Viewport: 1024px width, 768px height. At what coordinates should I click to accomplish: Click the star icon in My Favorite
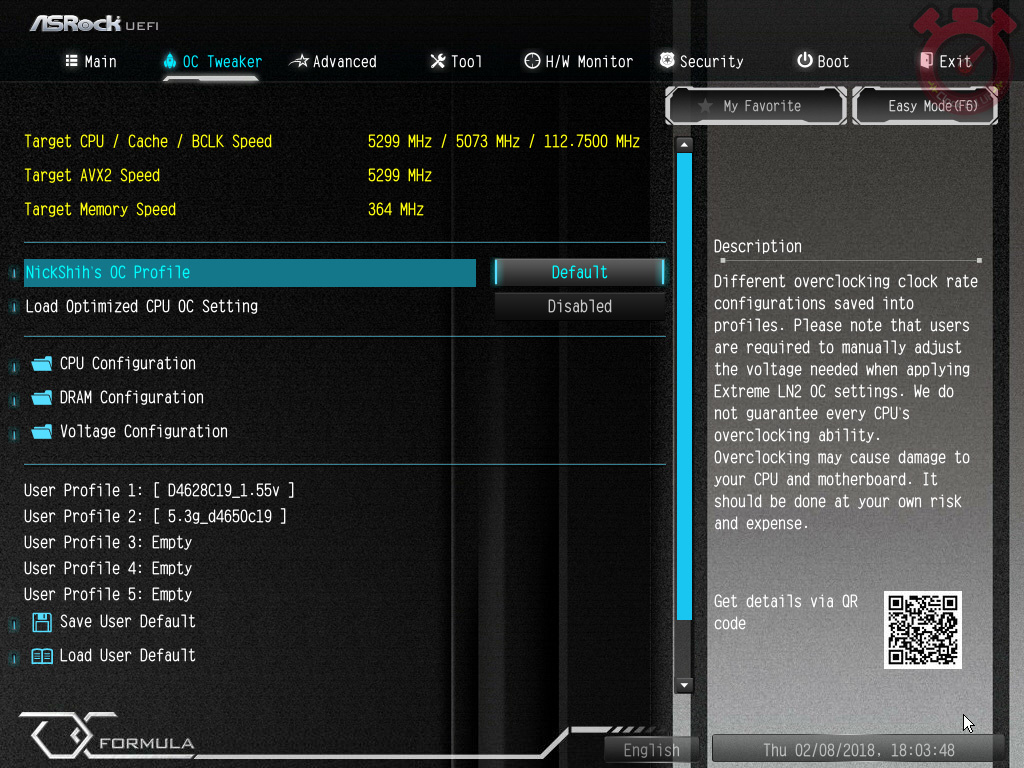coord(705,106)
